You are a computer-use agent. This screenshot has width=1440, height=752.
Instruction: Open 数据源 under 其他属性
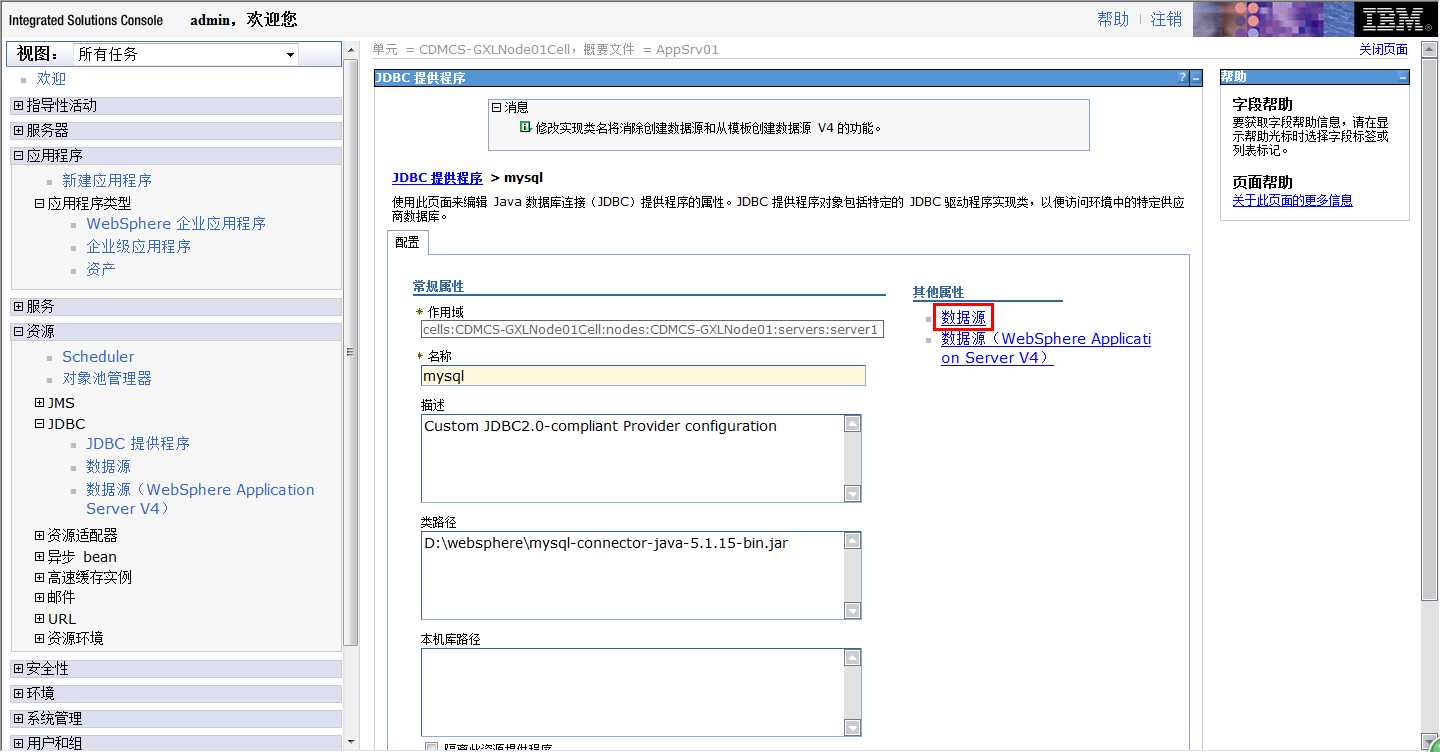click(963, 317)
